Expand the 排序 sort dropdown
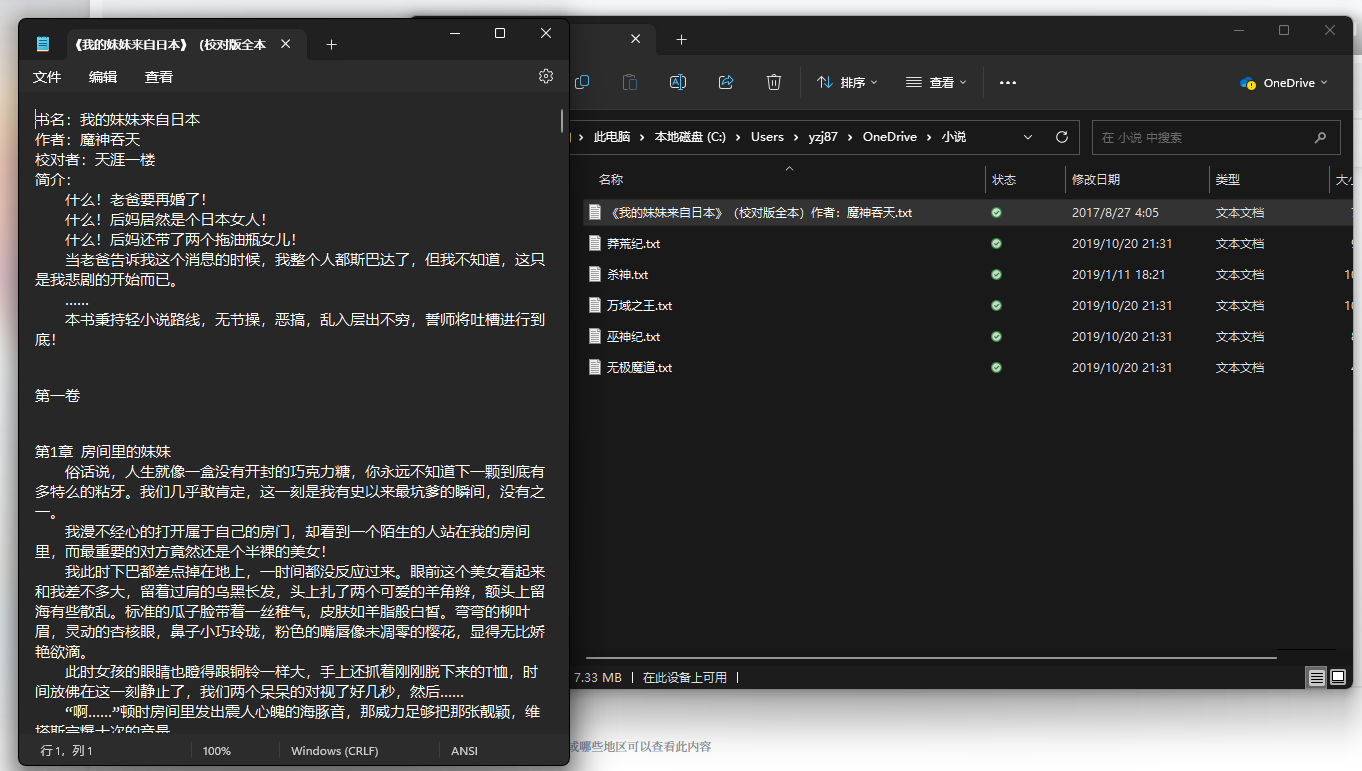This screenshot has width=1362, height=771. tap(847, 83)
